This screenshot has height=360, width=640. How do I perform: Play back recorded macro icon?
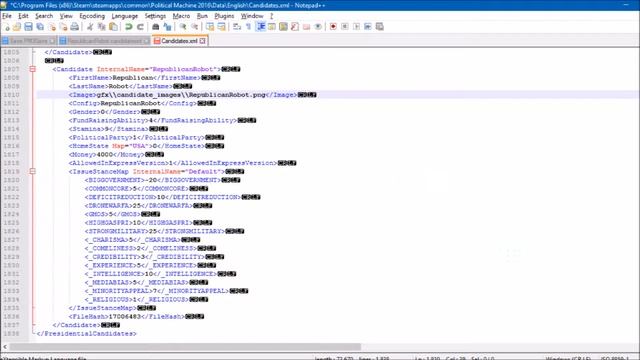click(x=356, y=27)
